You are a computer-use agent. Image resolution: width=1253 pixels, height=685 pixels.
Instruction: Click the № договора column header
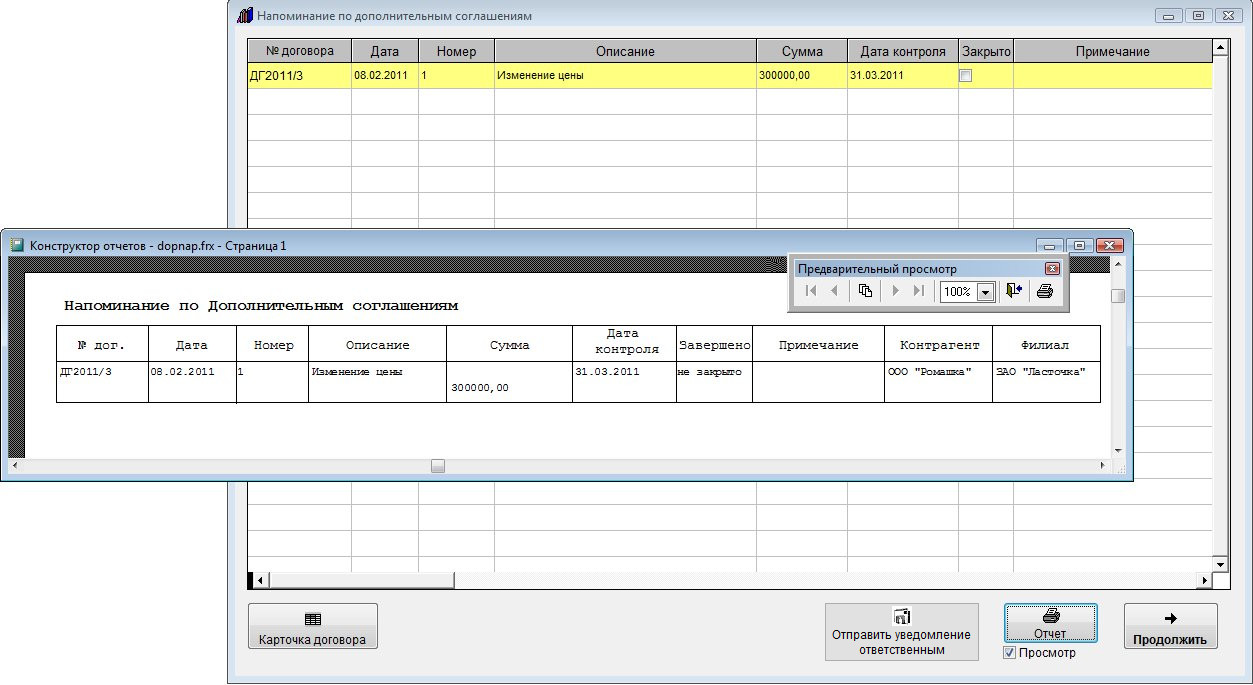[x=299, y=51]
